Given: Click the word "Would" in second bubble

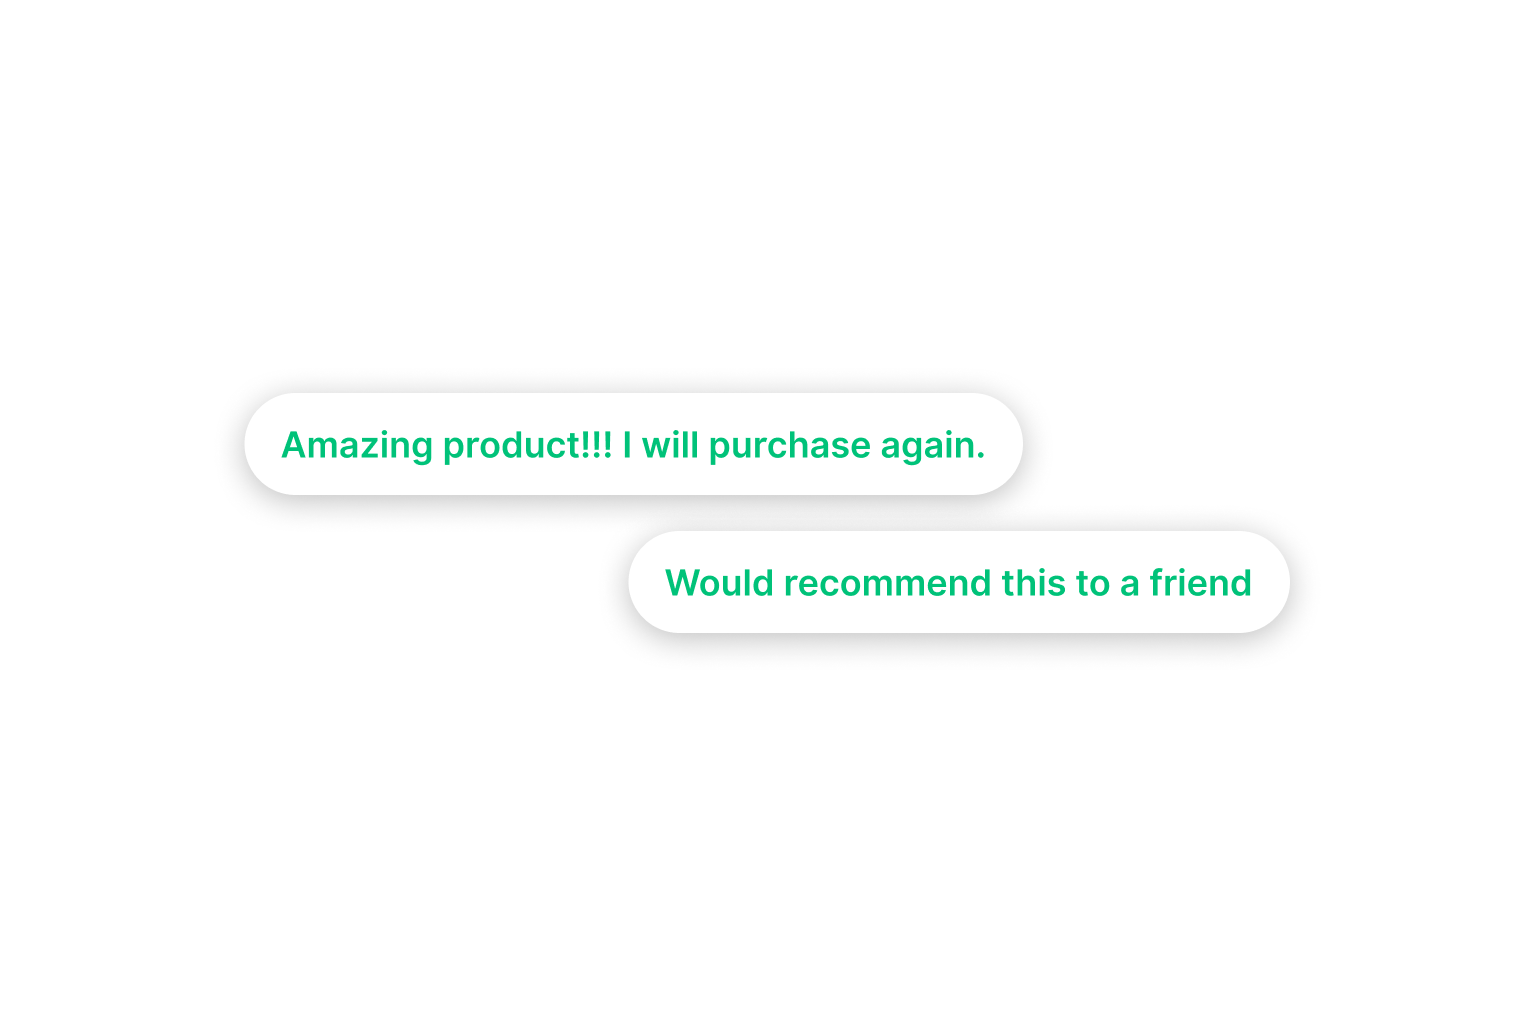Looking at the screenshot, I should 720,582.
